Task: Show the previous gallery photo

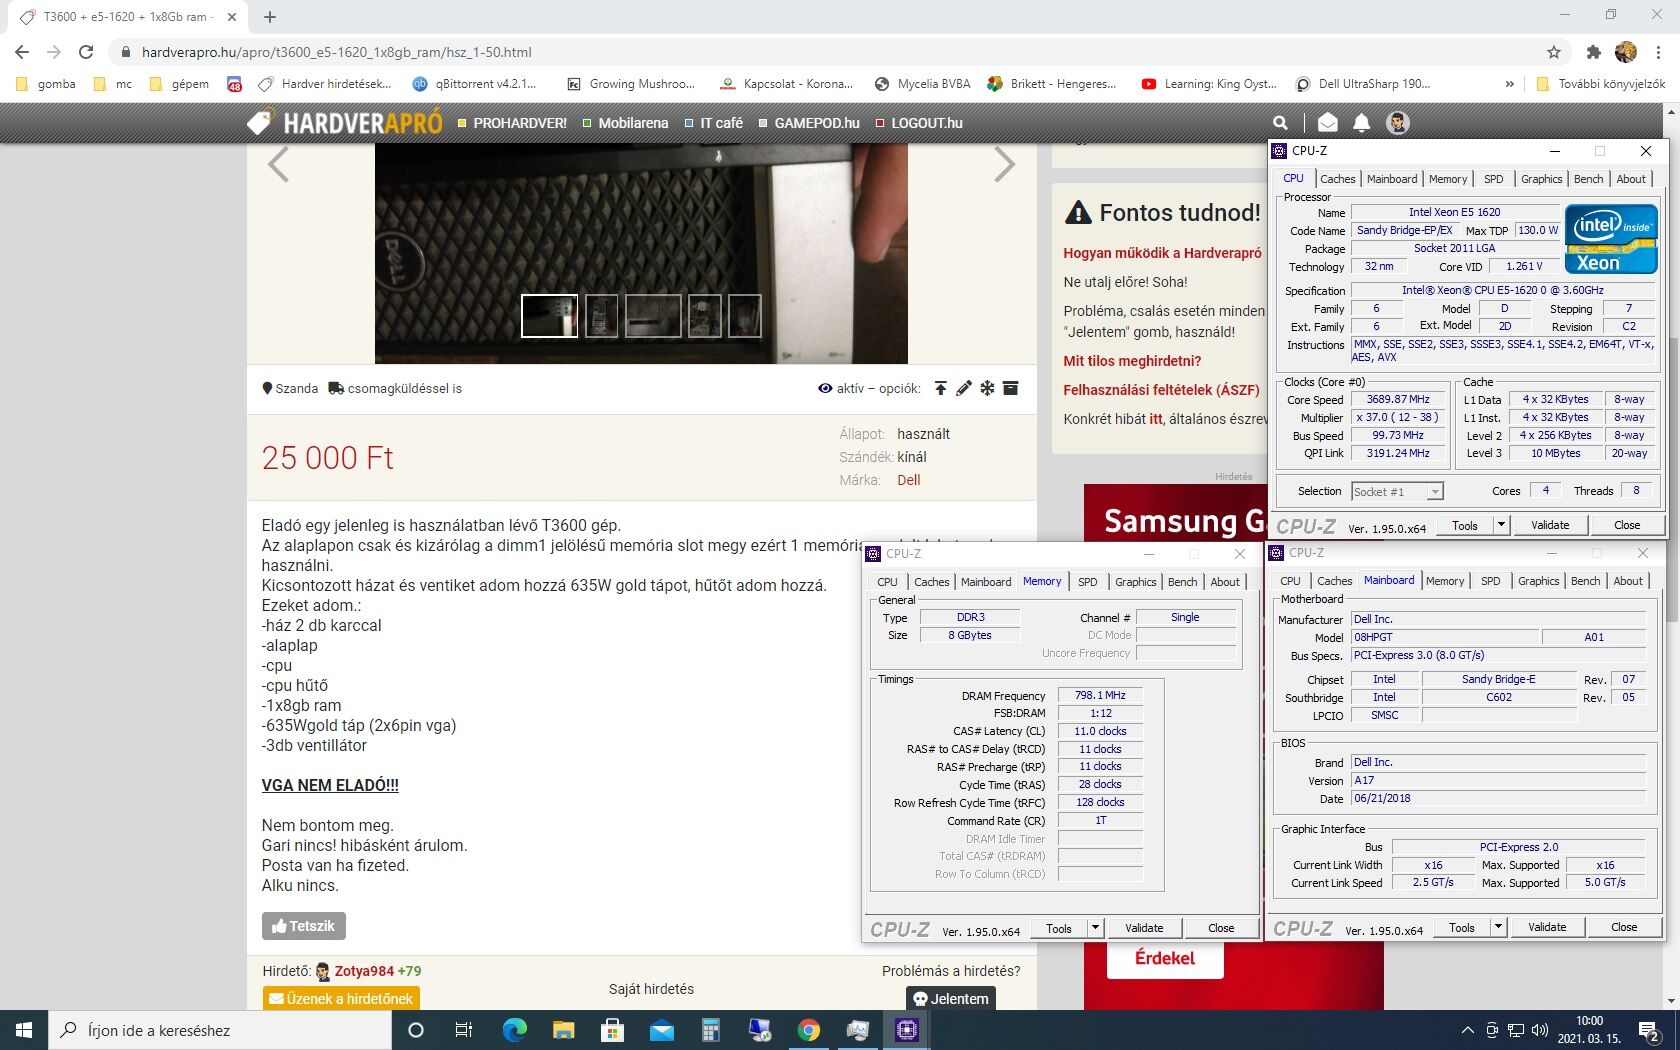Action: point(279,165)
